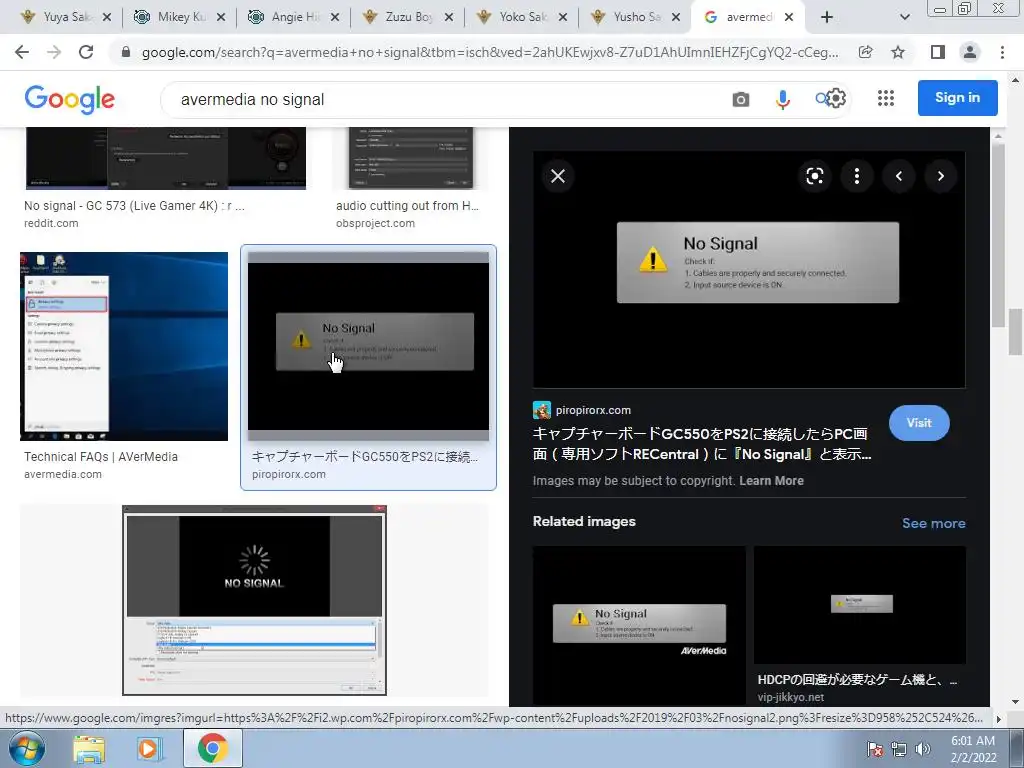Click the Technical FAQs | AVerMedia caption
This screenshot has width=1024, height=768.
[x=101, y=456]
